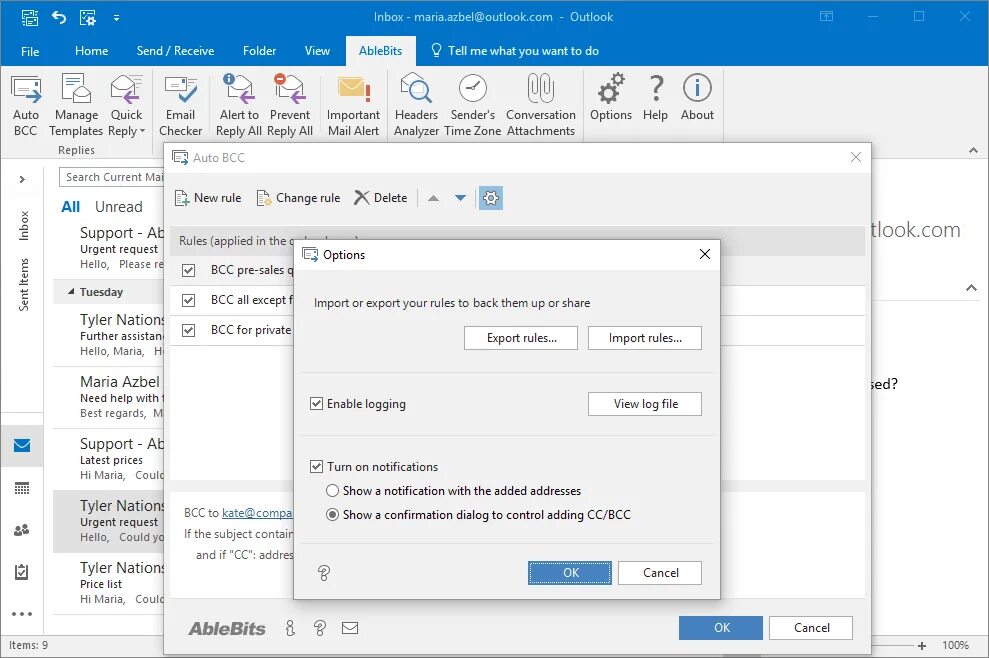Open Customize Quick Access Toolbar dropdown
Image resolution: width=989 pixels, height=658 pixels.
(116, 18)
